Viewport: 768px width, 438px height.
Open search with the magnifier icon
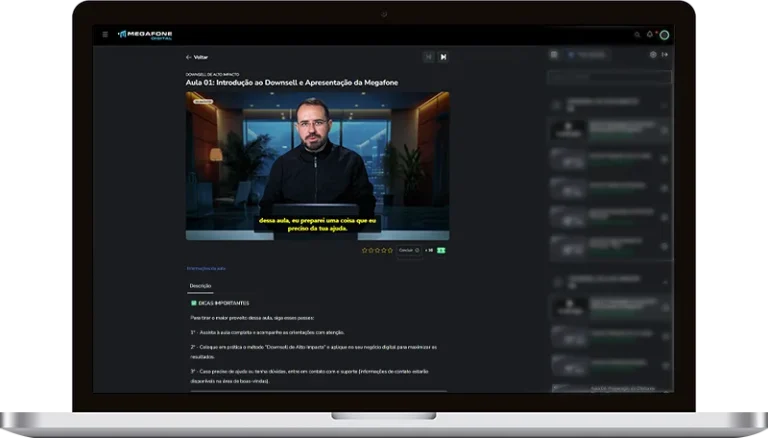point(637,34)
